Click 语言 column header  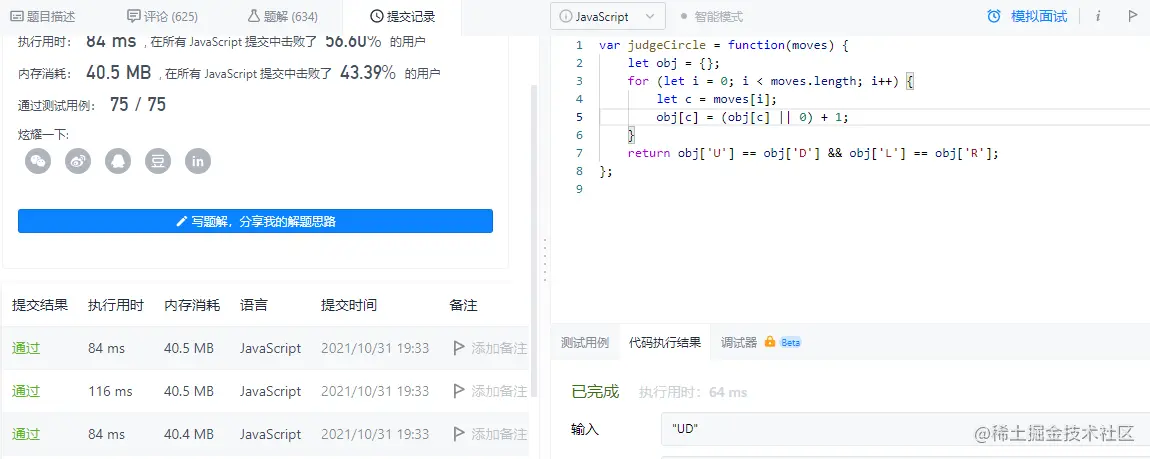tap(254, 305)
